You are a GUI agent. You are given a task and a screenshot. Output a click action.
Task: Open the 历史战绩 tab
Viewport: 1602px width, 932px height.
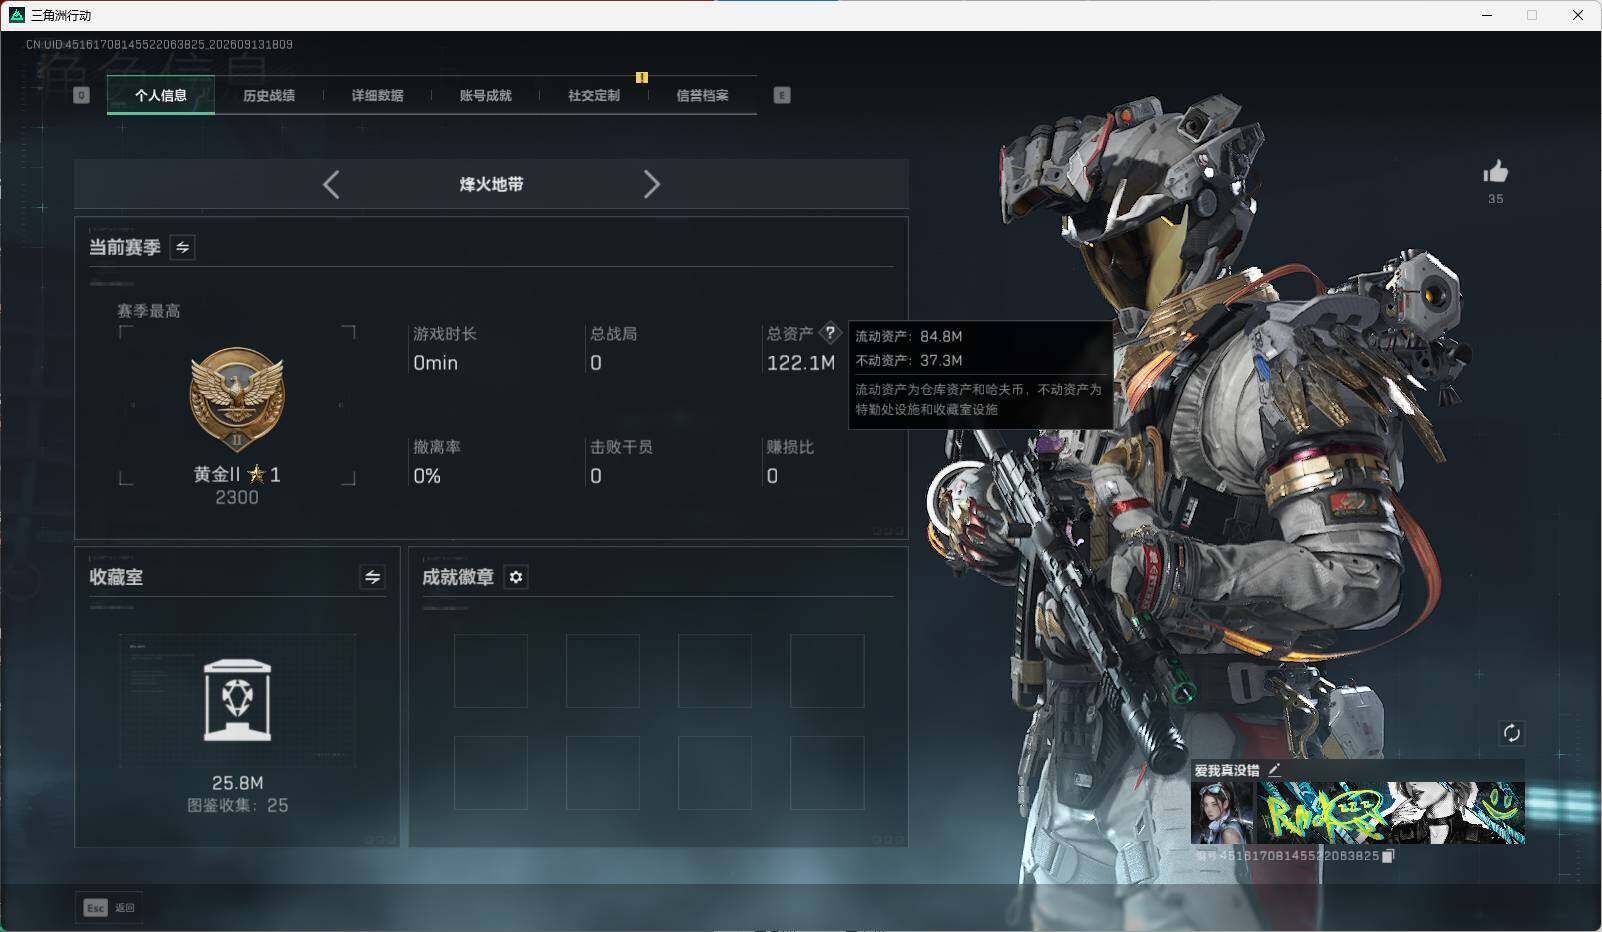(x=269, y=95)
